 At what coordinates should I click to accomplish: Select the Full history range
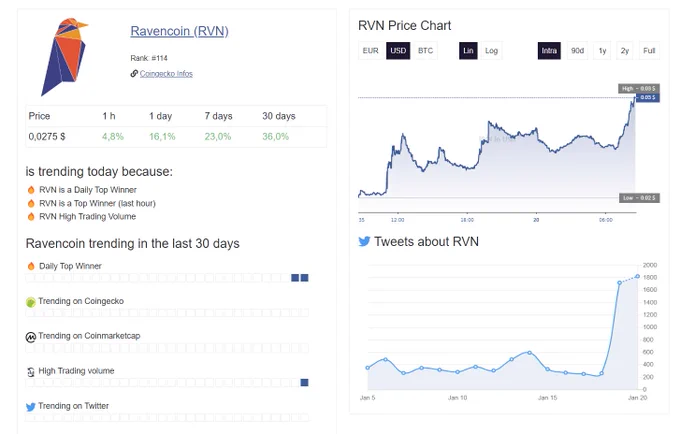649,51
